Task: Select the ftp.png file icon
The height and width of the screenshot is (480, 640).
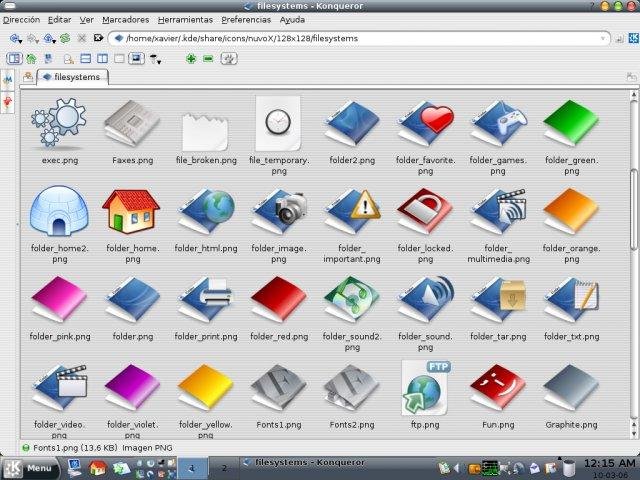Action: click(424, 388)
